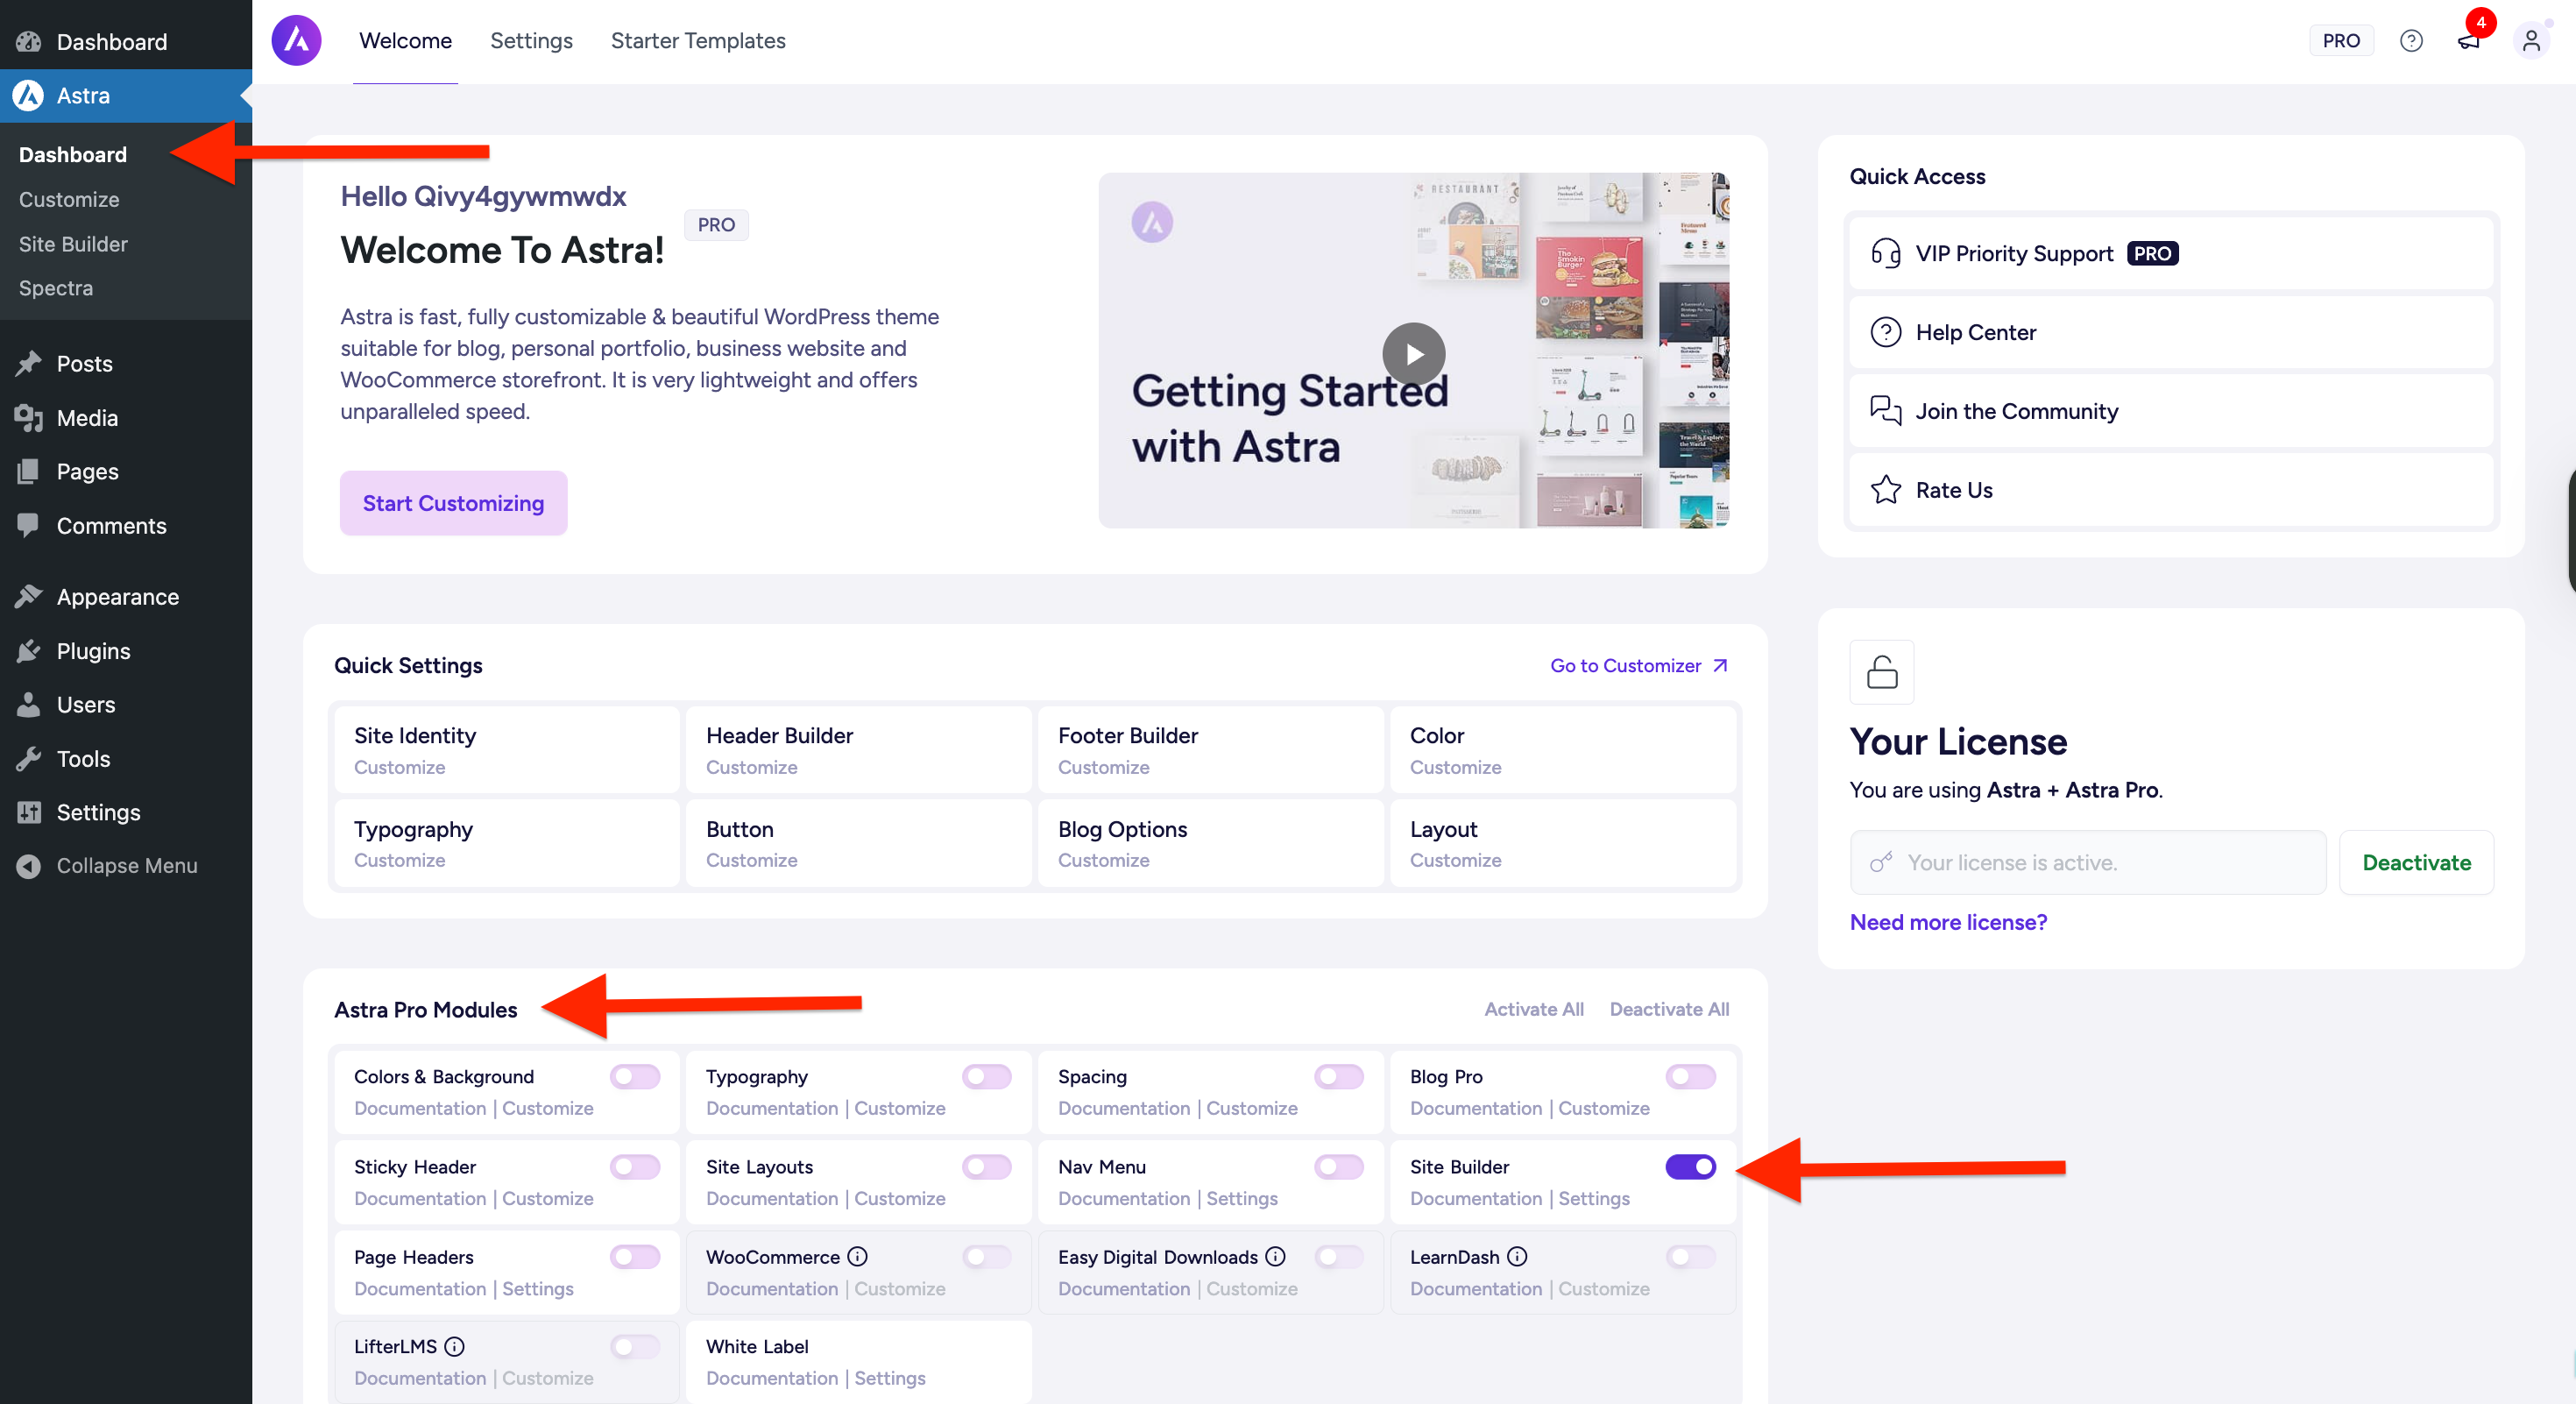Click the LearnDash info icon
2576x1404 pixels.
(1517, 1257)
